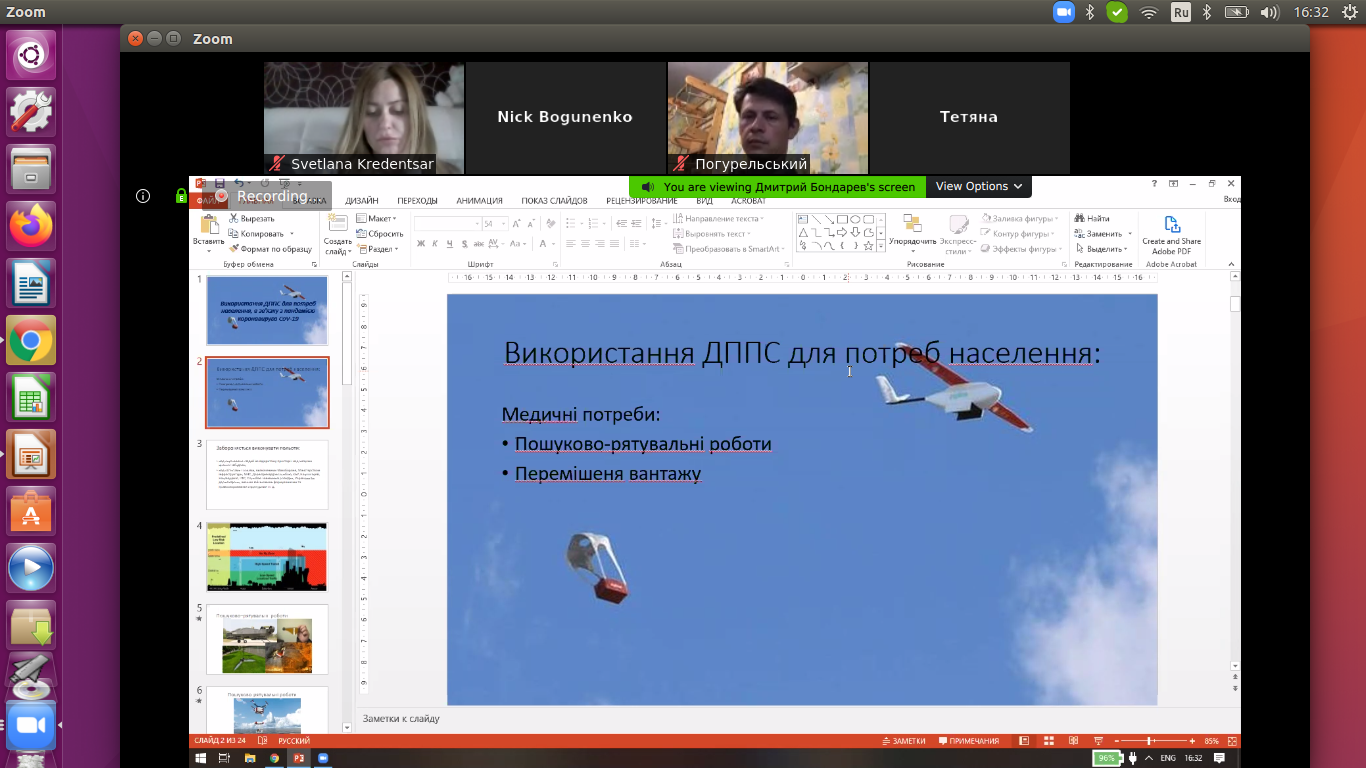The height and width of the screenshot is (768, 1366).
Task: Toggle align text left
Action: [571, 243]
